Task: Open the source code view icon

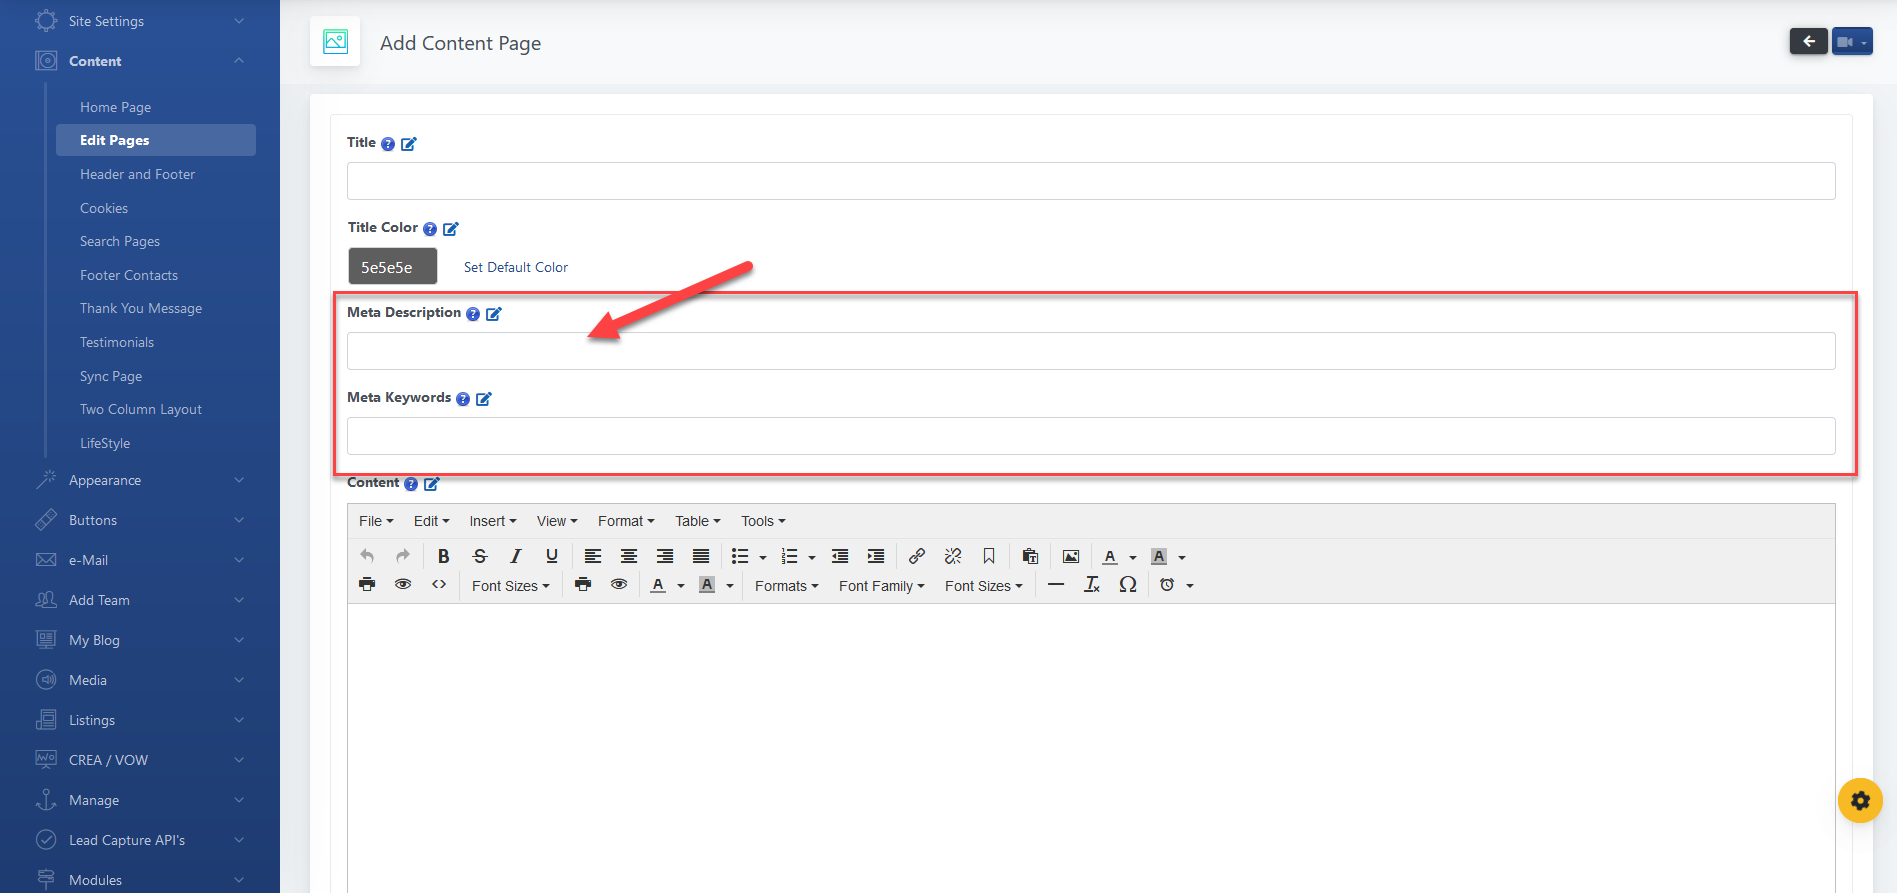Action: point(439,585)
